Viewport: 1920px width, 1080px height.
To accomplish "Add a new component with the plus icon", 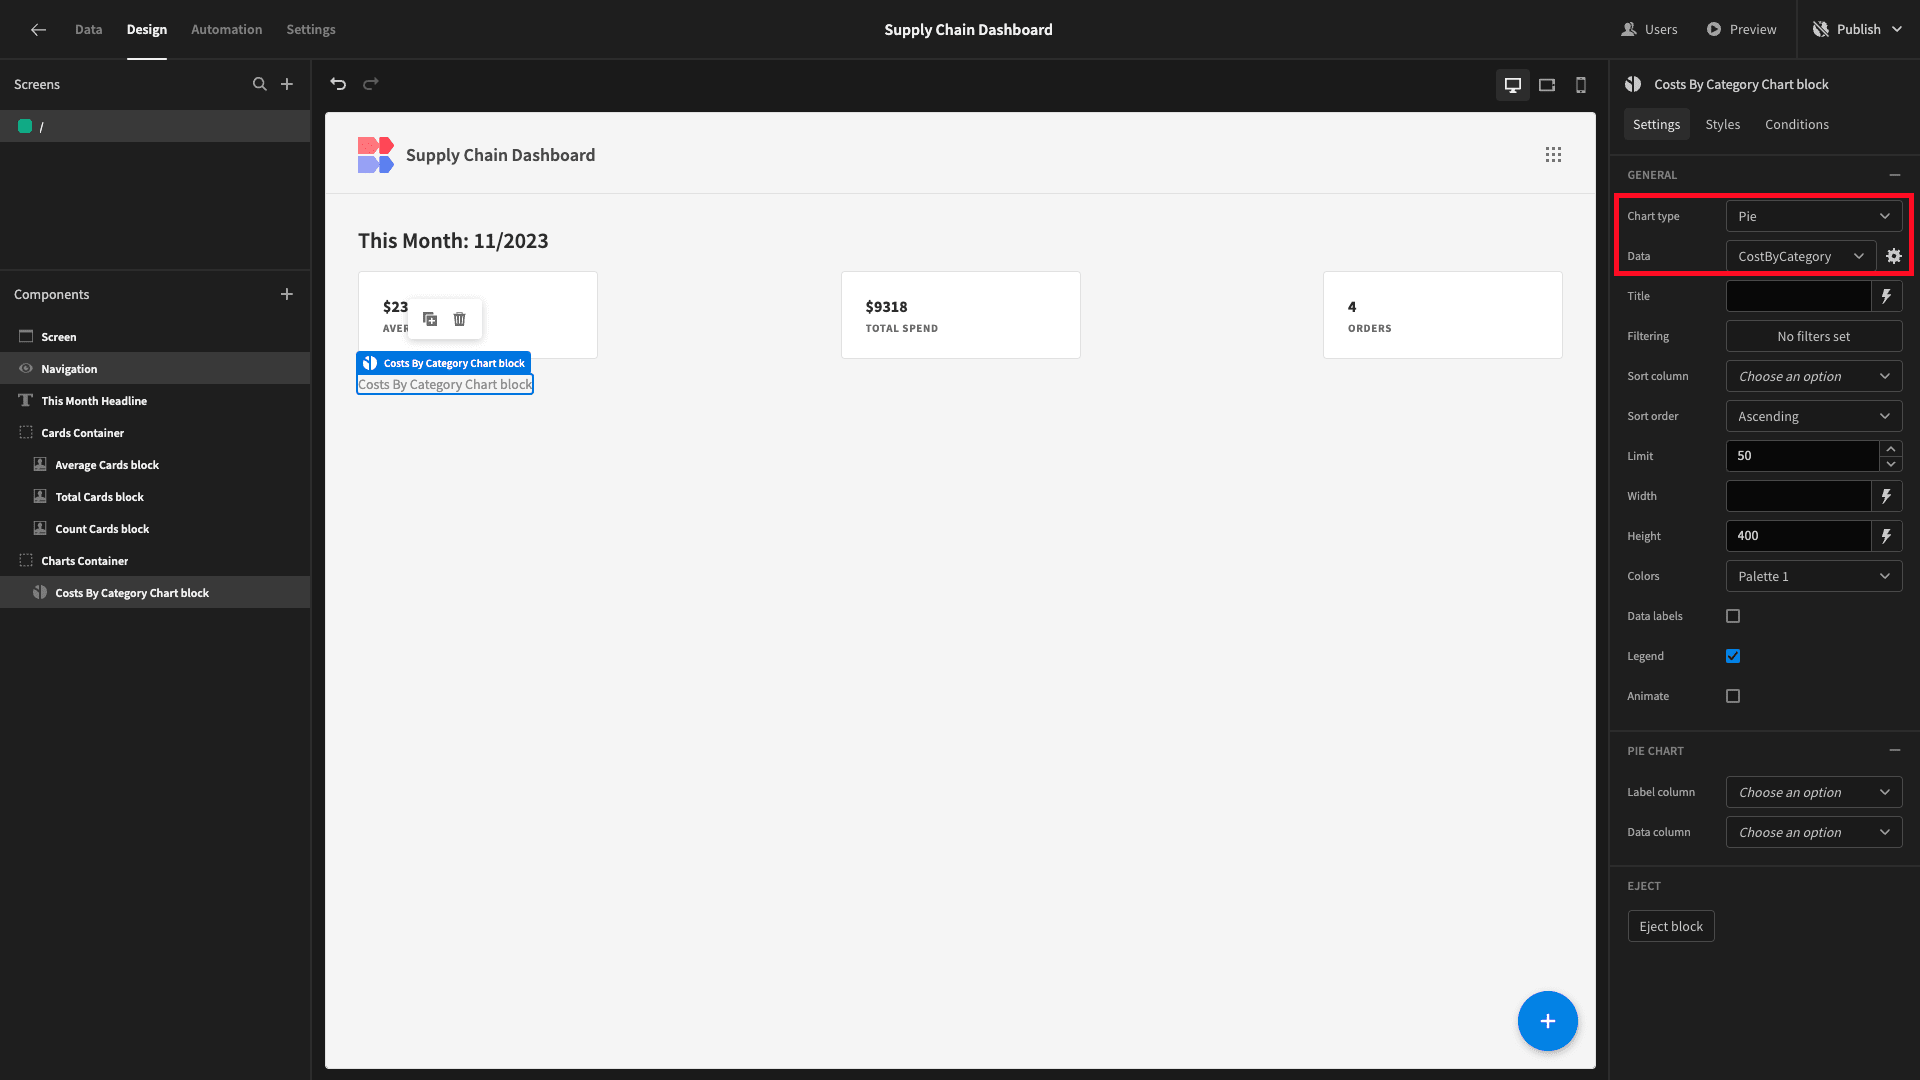I will pos(287,294).
